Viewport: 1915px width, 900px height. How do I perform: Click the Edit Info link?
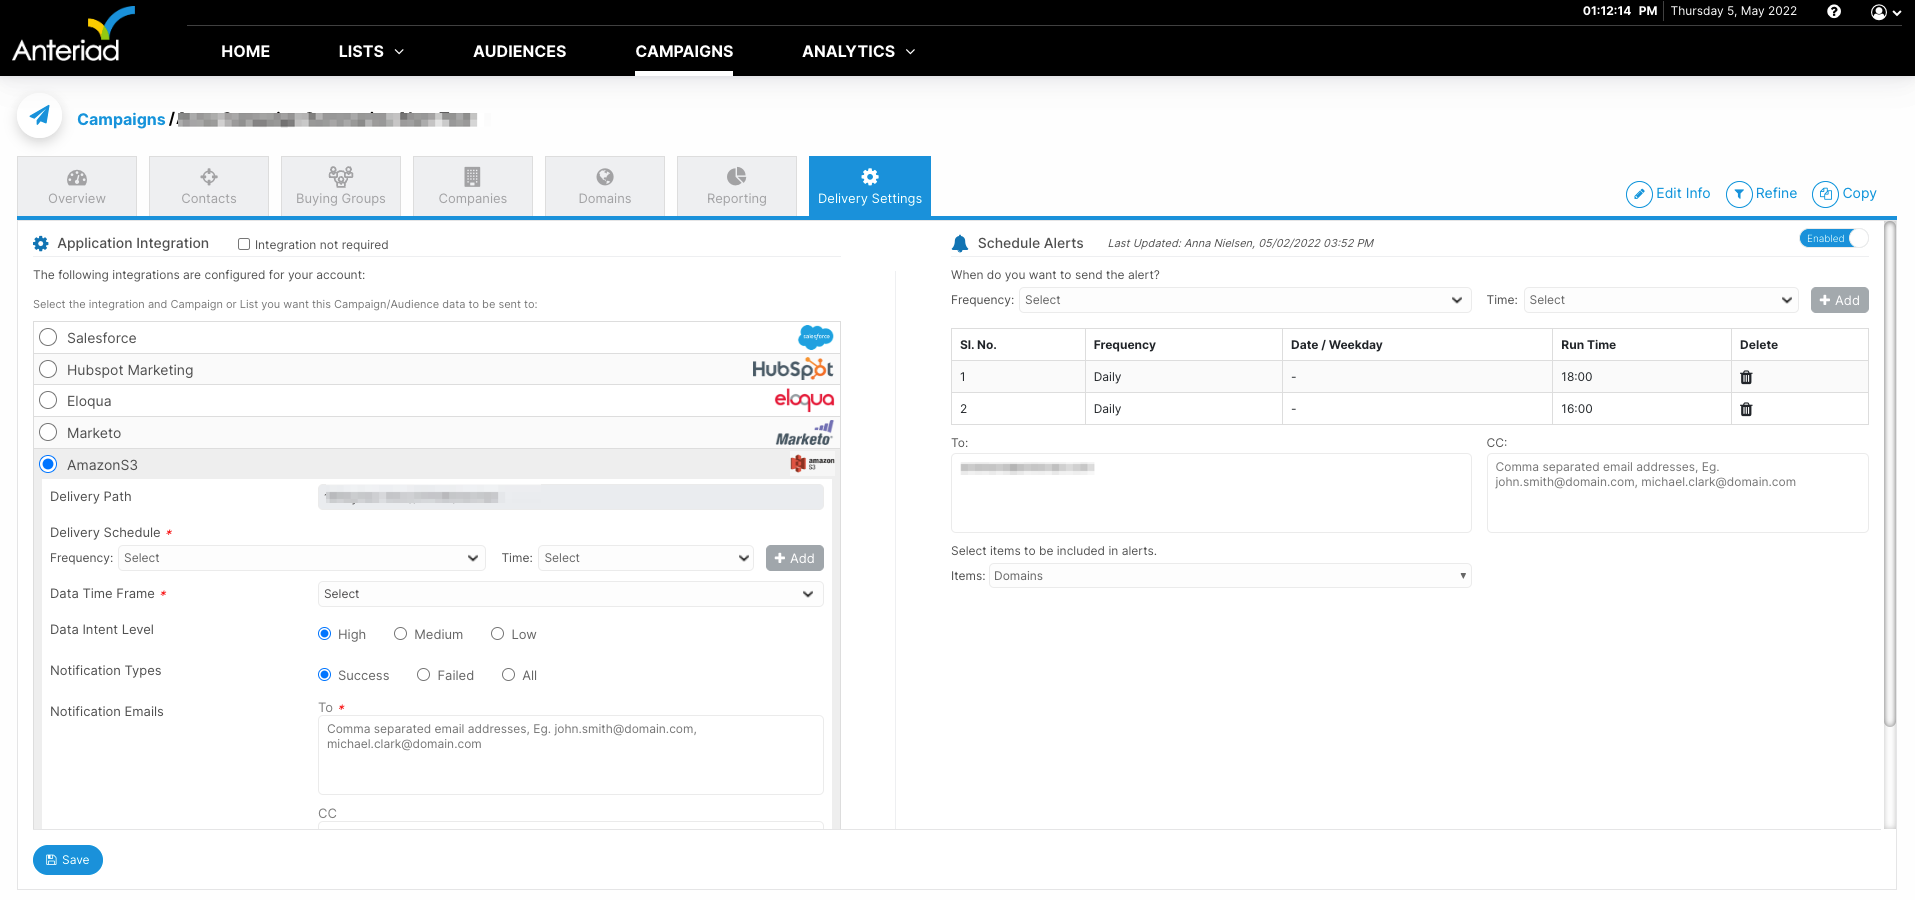point(1683,193)
